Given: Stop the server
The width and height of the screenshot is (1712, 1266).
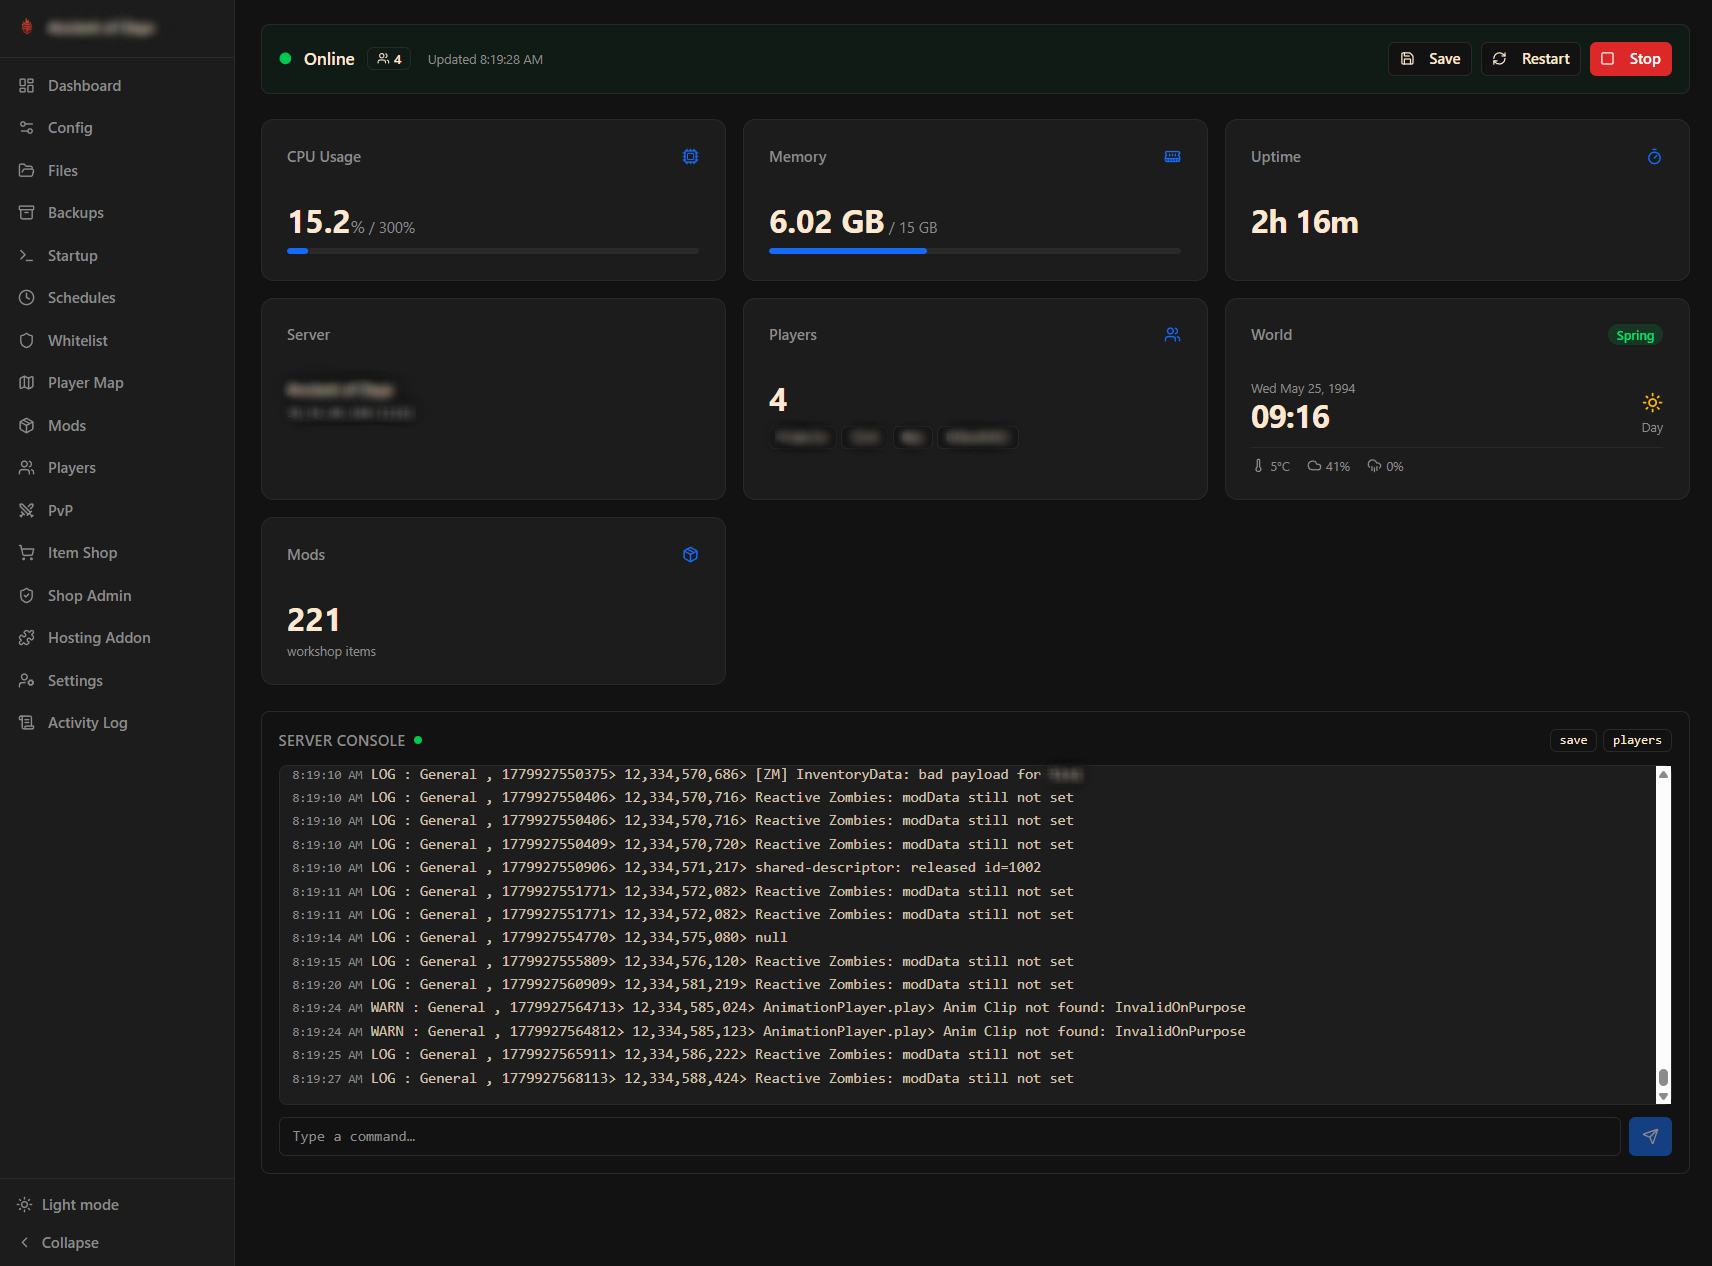Looking at the screenshot, I should point(1631,59).
